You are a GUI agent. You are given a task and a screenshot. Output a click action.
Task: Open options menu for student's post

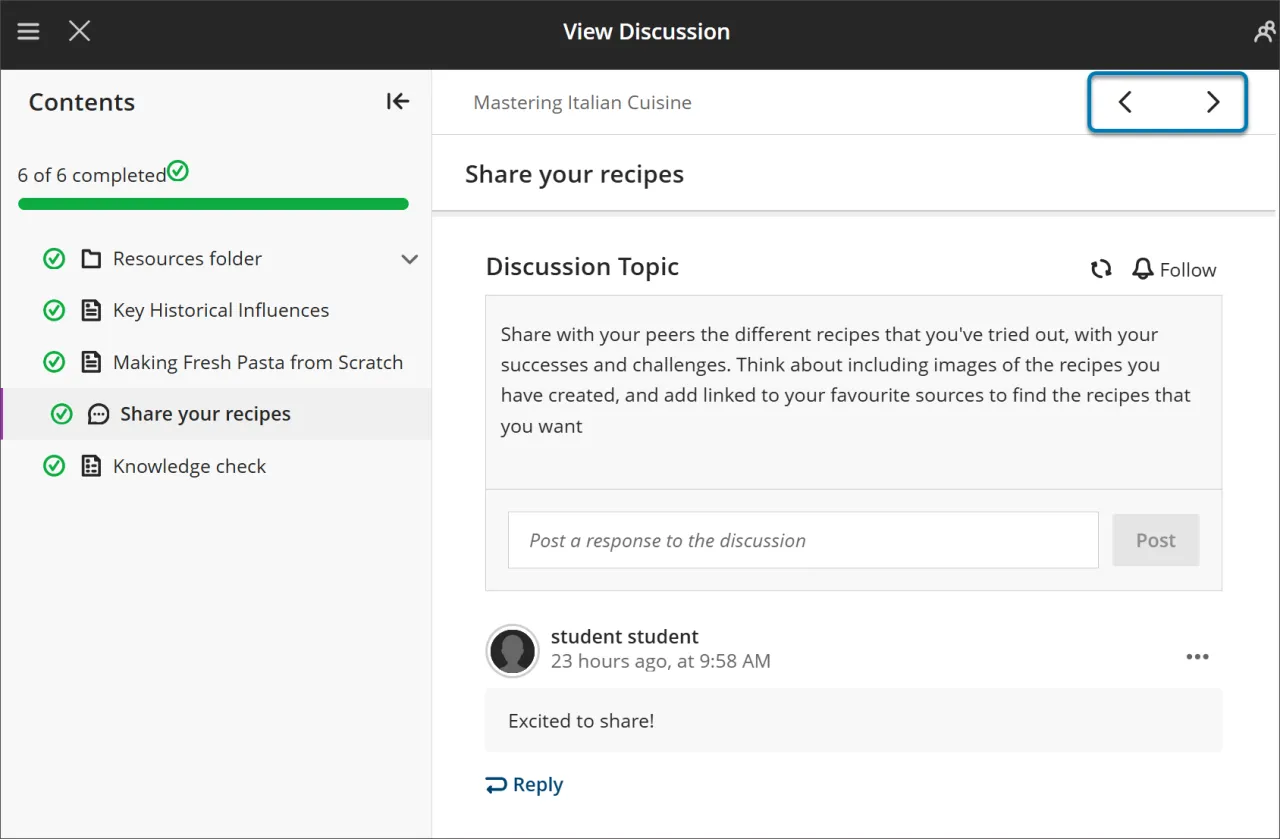coord(1197,656)
